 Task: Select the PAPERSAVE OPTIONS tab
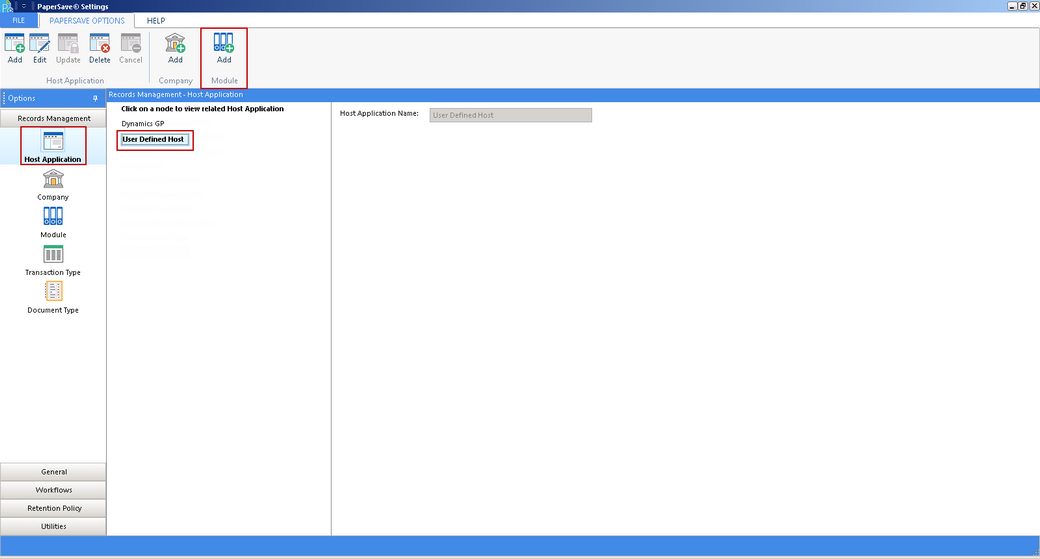pyautogui.click(x=87, y=20)
